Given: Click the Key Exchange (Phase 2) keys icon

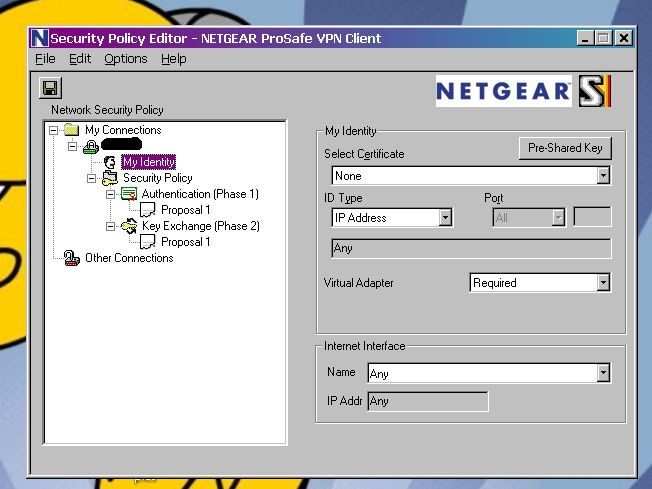Looking at the screenshot, I should coord(129,226).
